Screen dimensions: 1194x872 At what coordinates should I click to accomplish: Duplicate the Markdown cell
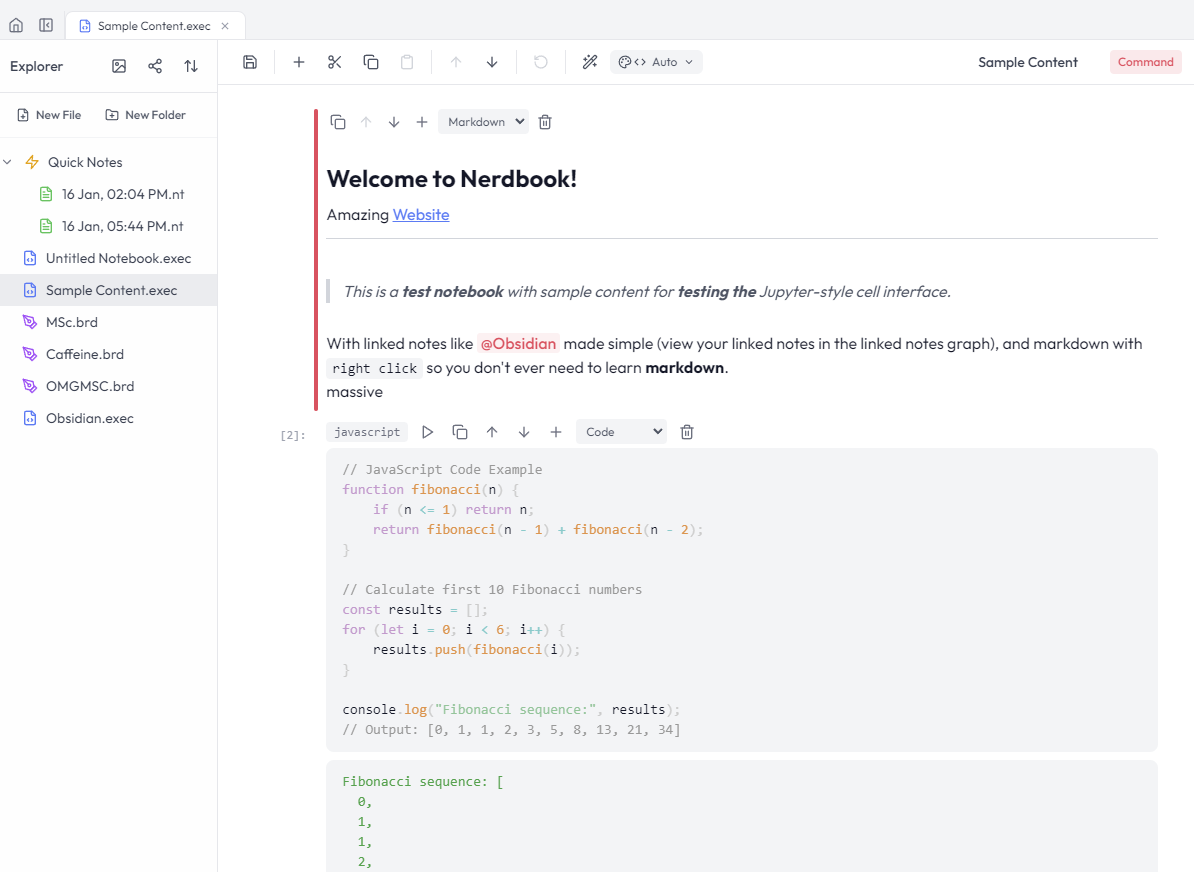click(x=337, y=122)
